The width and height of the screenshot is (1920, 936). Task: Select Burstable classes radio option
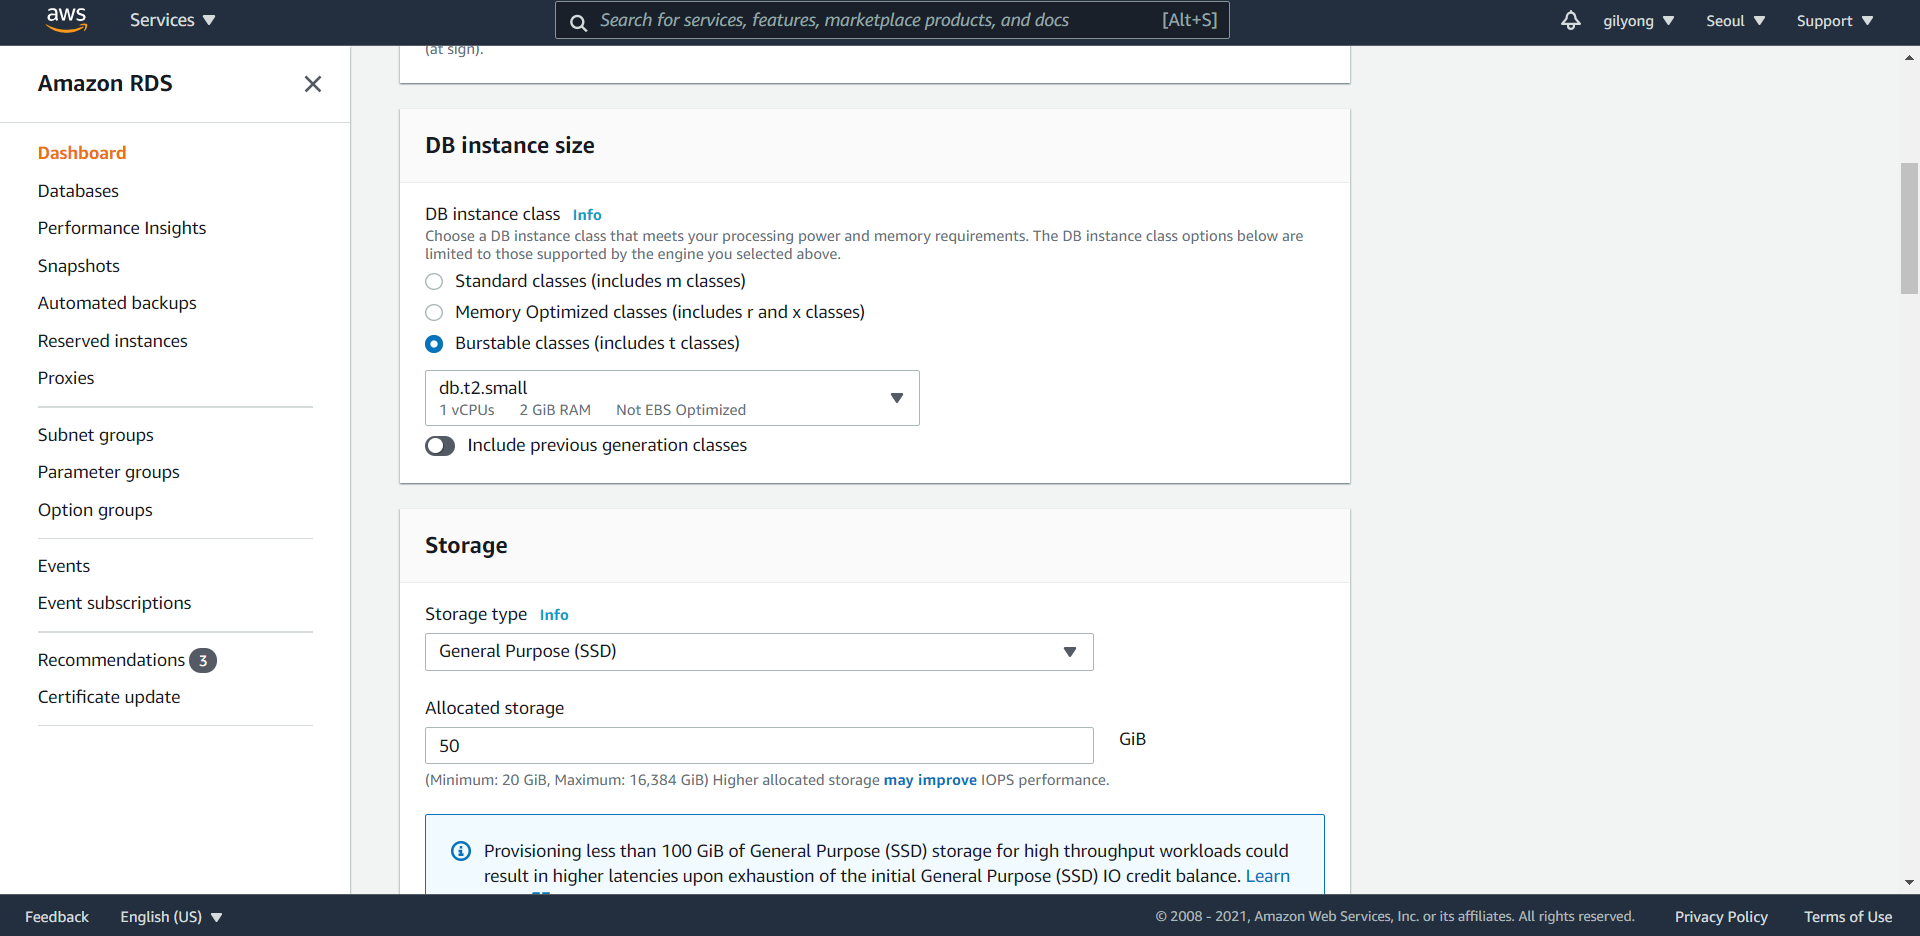tap(434, 344)
